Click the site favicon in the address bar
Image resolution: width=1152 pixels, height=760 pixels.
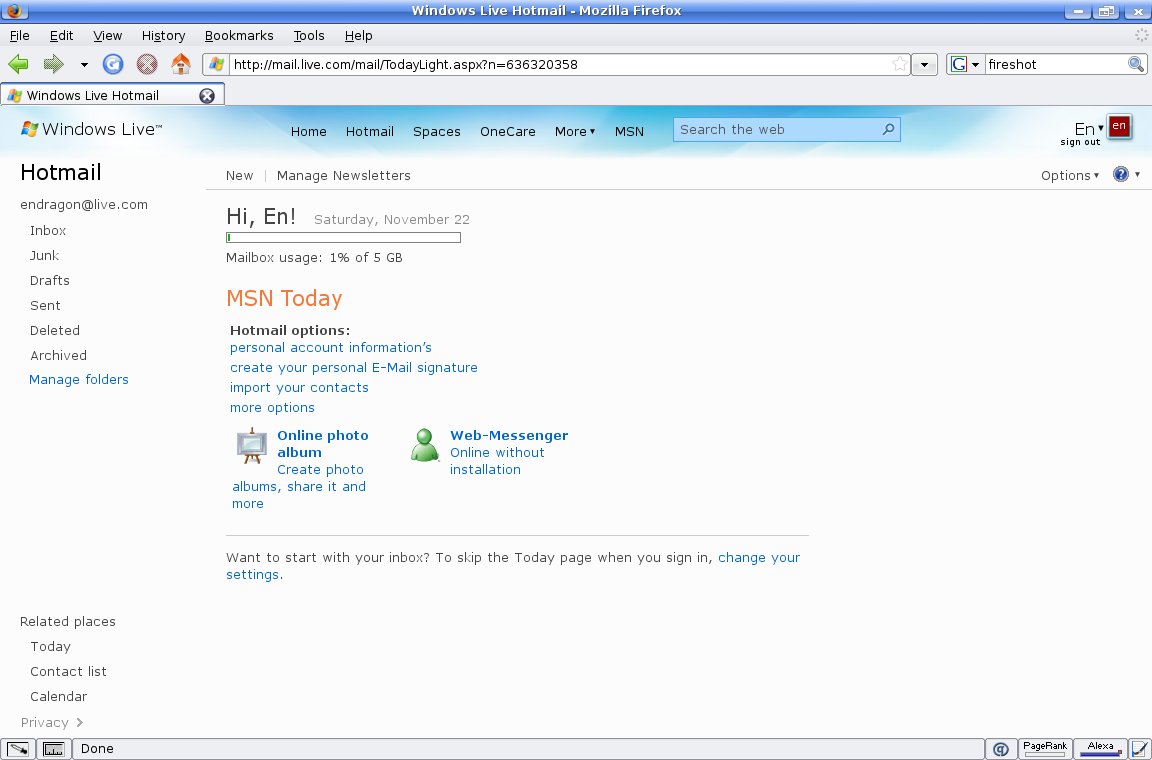coord(216,64)
